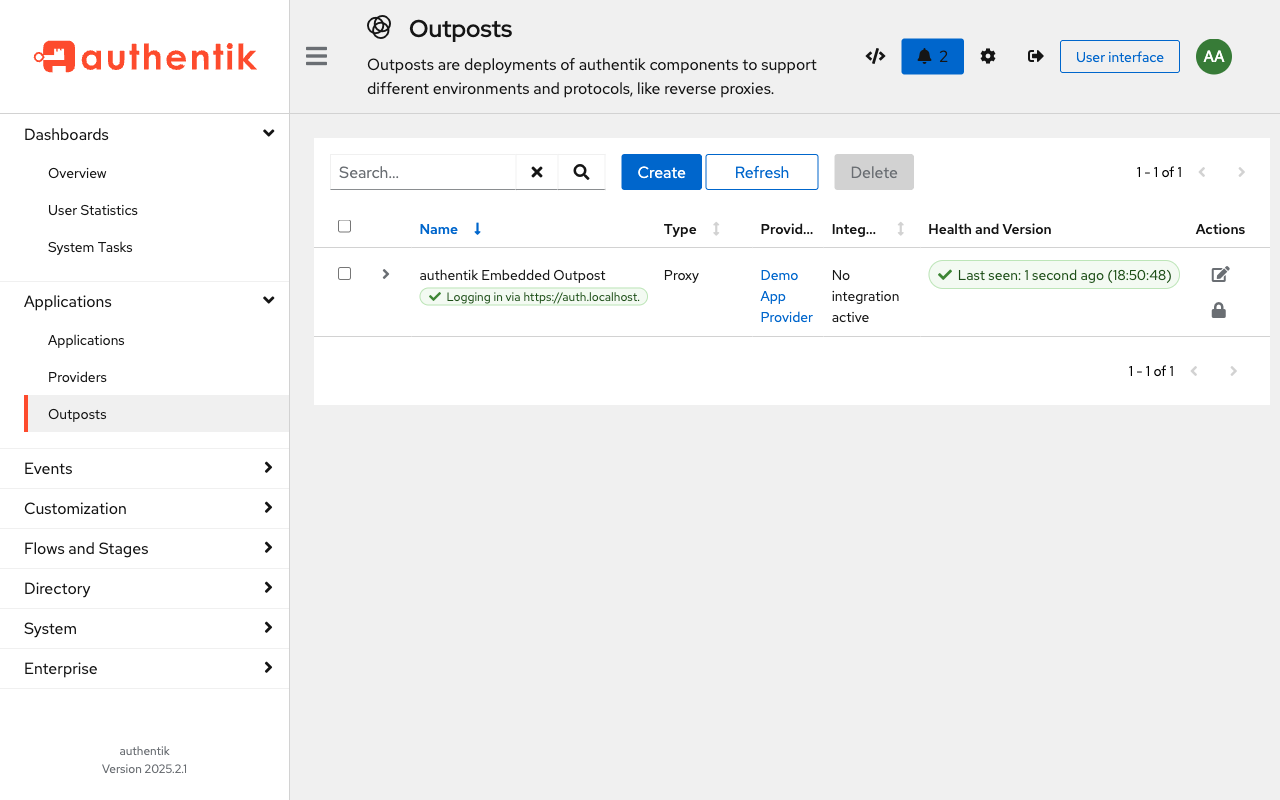
Task: Toggle the hamburger sidebar menu
Action: coord(317,56)
